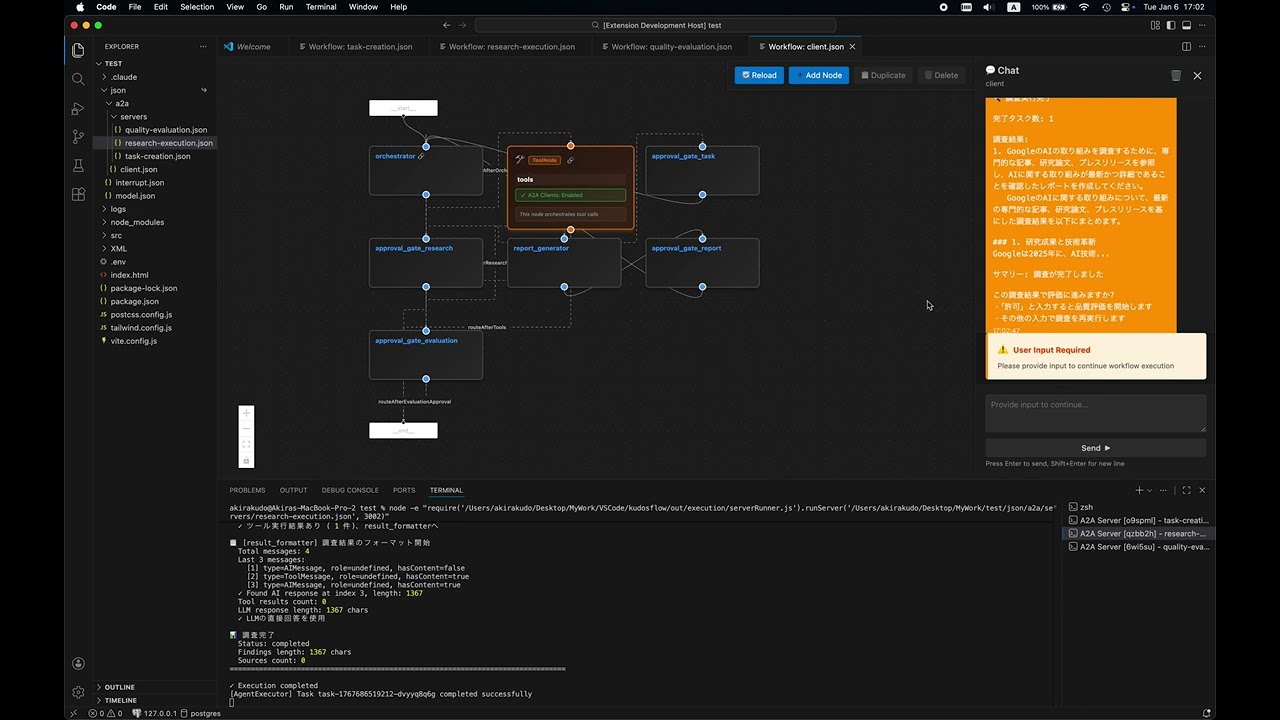Click the Delete node button
The width and height of the screenshot is (1280, 720).
click(x=941, y=75)
